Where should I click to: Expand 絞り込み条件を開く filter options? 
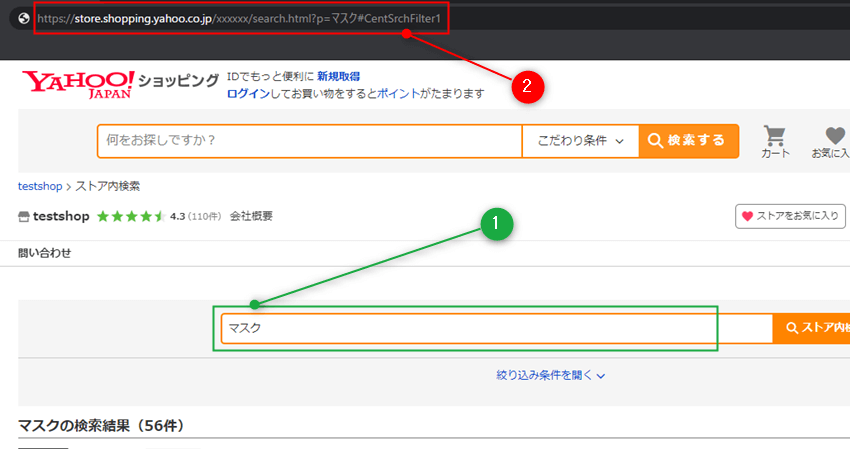click(x=551, y=375)
